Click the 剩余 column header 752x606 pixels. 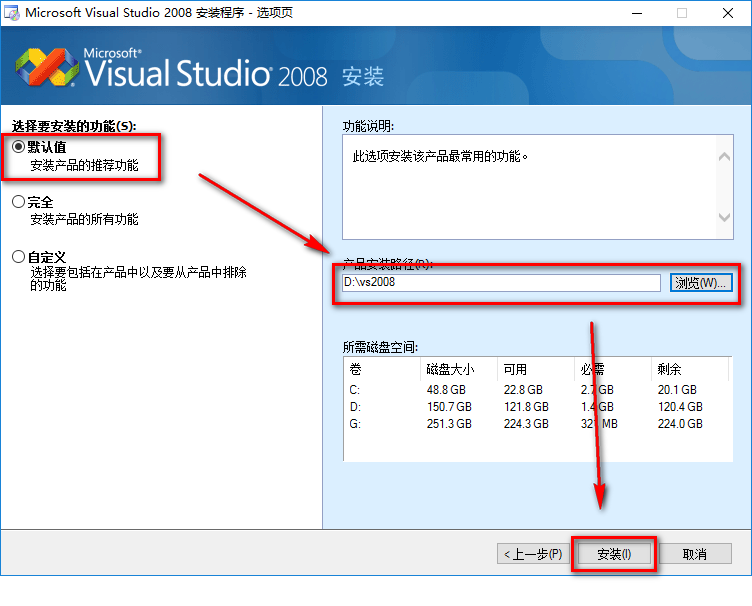690,369
